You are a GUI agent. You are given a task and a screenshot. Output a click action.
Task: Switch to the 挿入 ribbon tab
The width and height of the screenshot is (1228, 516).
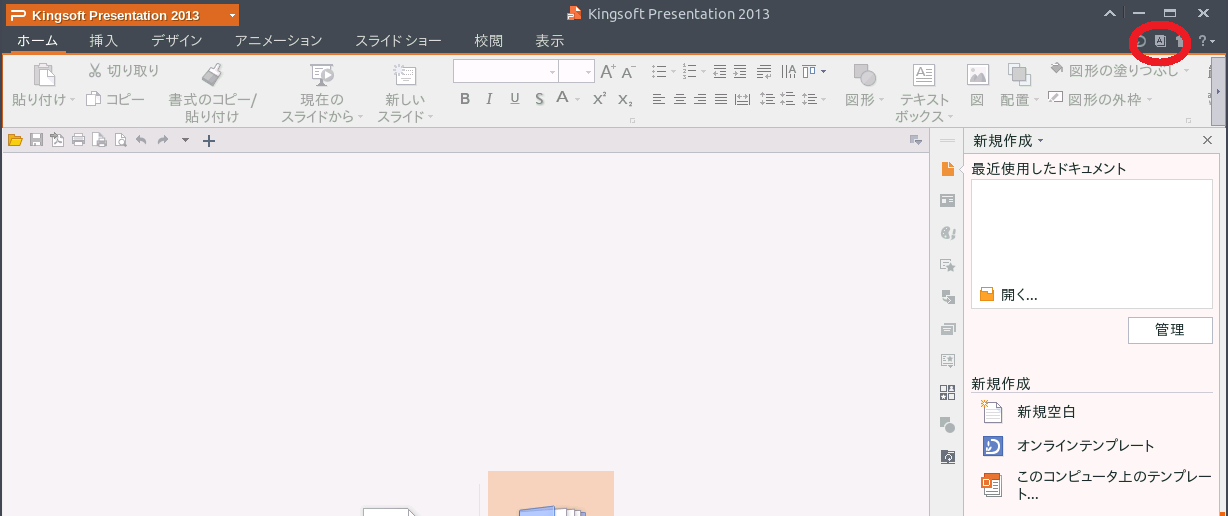point(104,41)
